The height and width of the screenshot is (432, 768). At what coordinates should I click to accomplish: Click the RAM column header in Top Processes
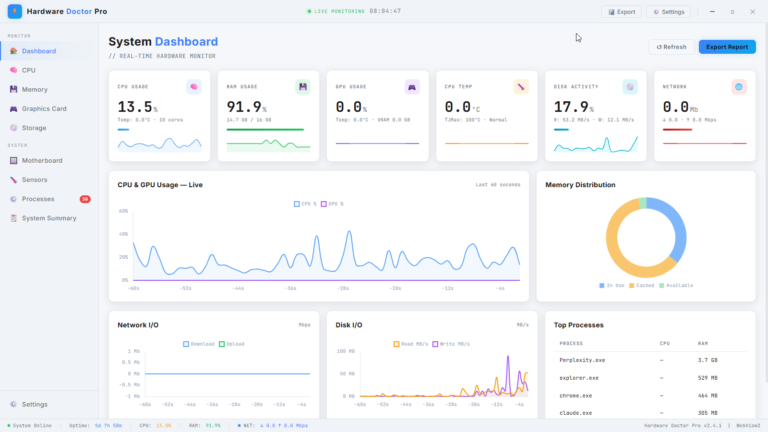tap(703, 343)
